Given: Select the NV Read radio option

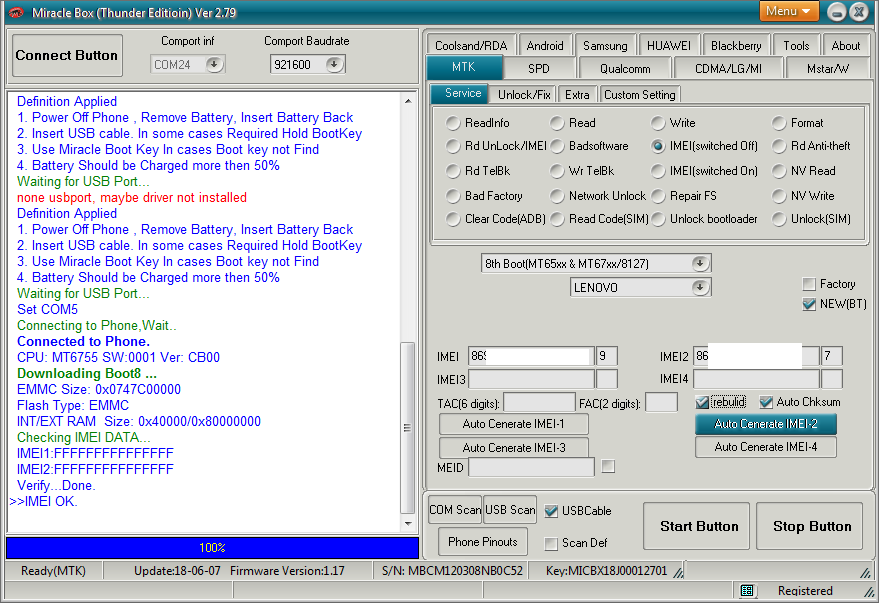Looking at the screenshot, I should pos(779,171).
